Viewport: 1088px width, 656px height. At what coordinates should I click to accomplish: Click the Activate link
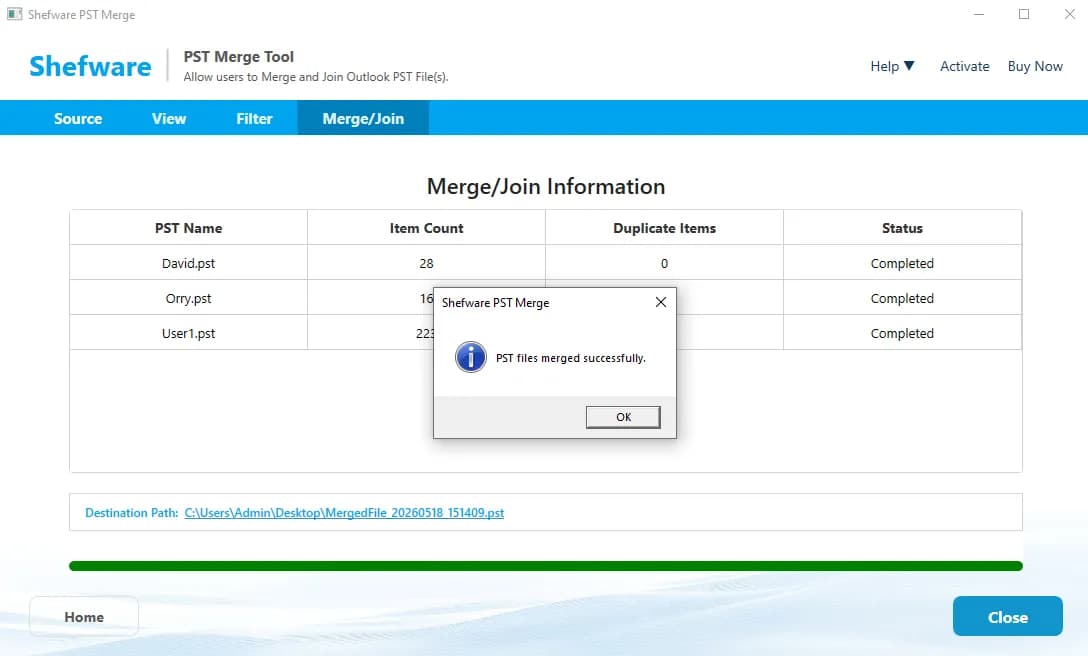pos(964,66)
